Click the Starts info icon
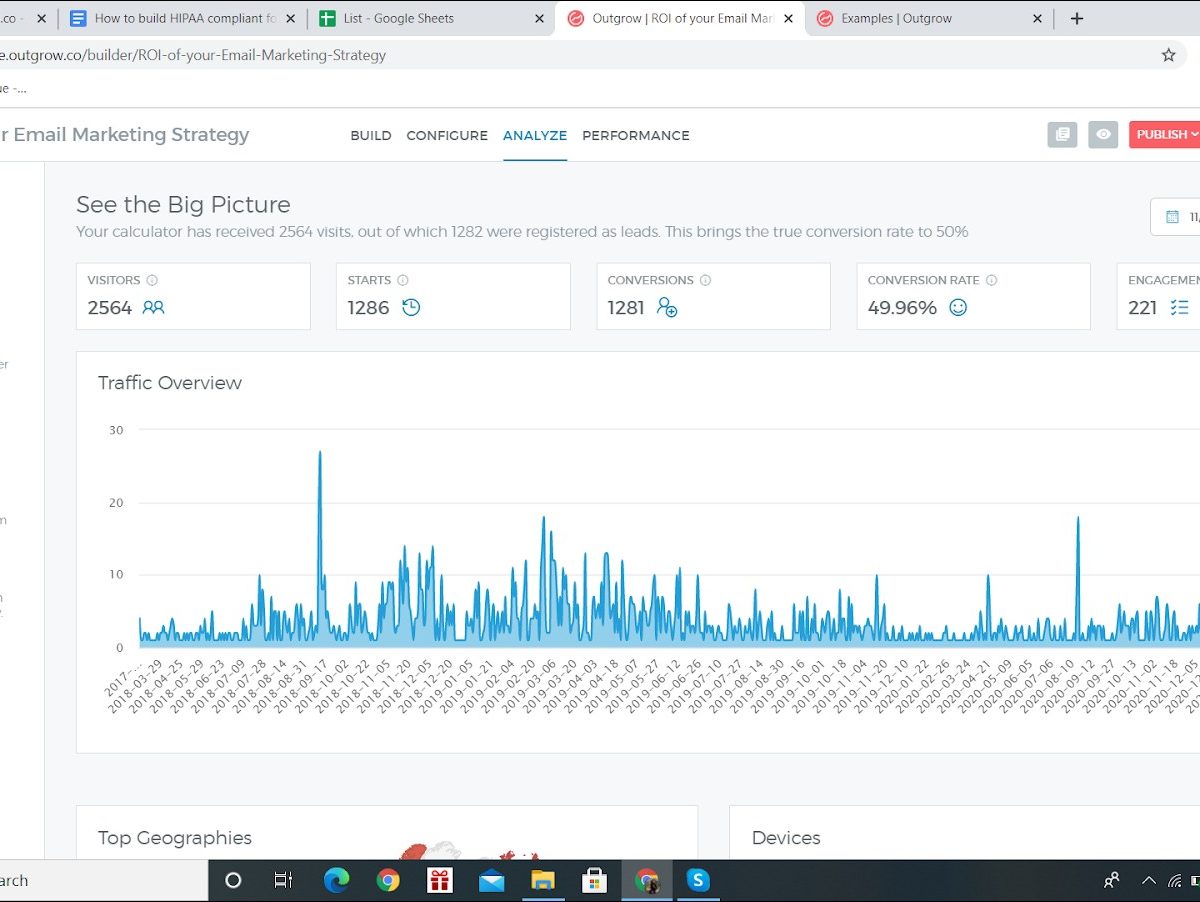 (x=403, y=281)
